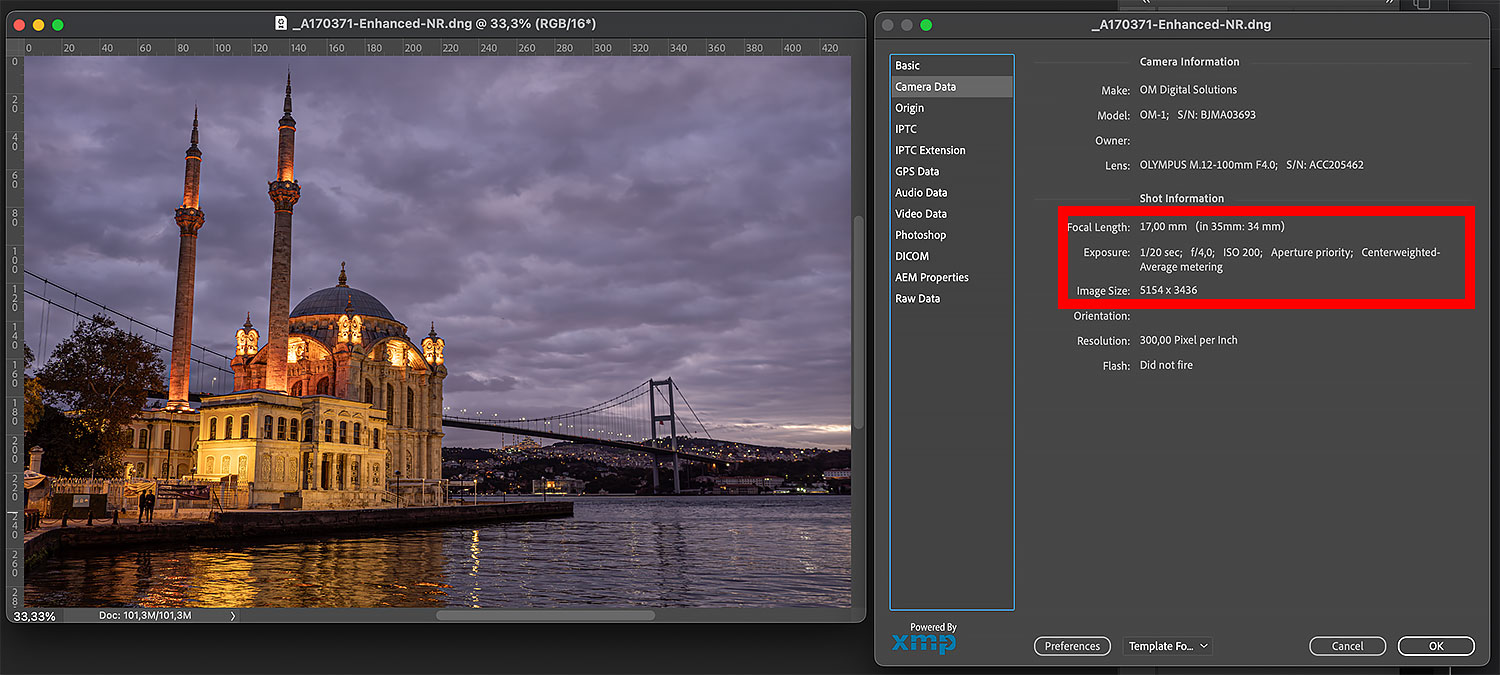Switch to Video Data section

click(921, 214)
